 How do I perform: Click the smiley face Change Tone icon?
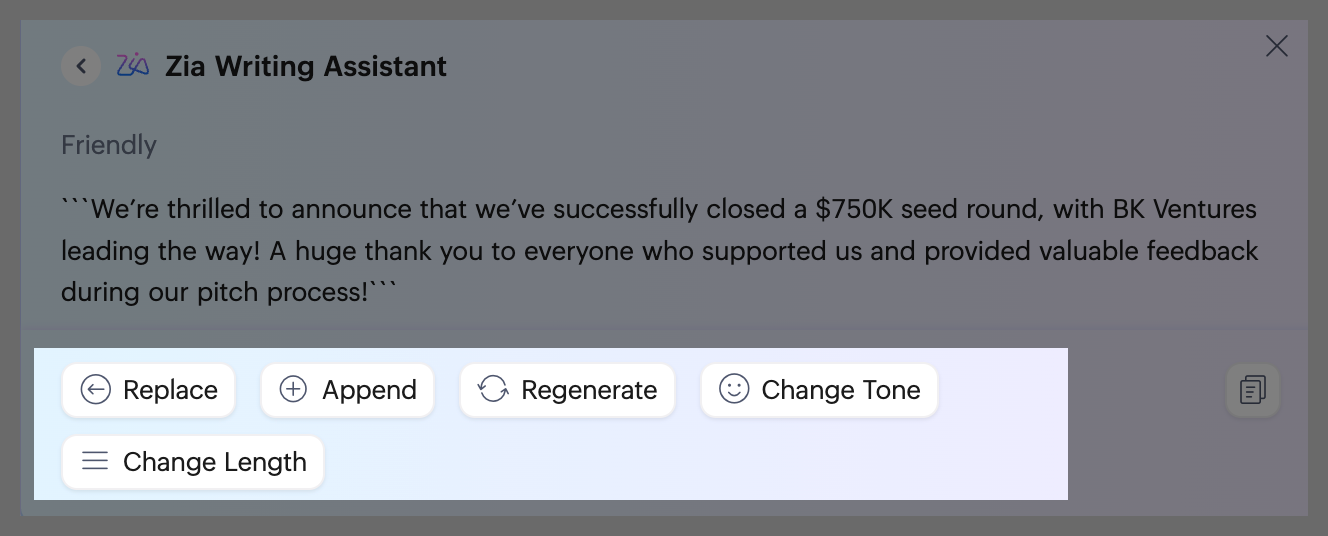pos(734,390)
